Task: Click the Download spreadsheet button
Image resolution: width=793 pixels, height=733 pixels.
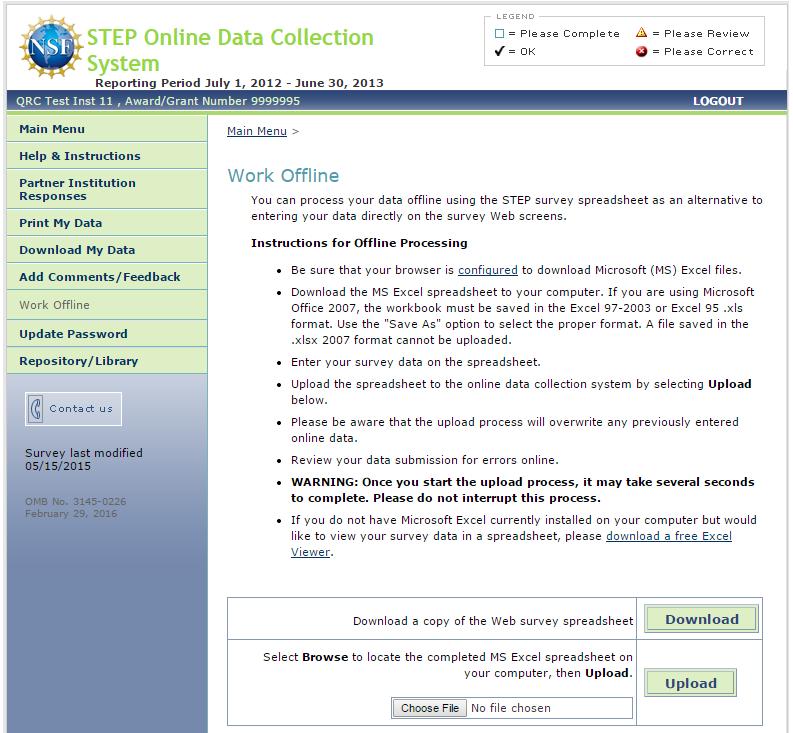Action: coord(701,619)
